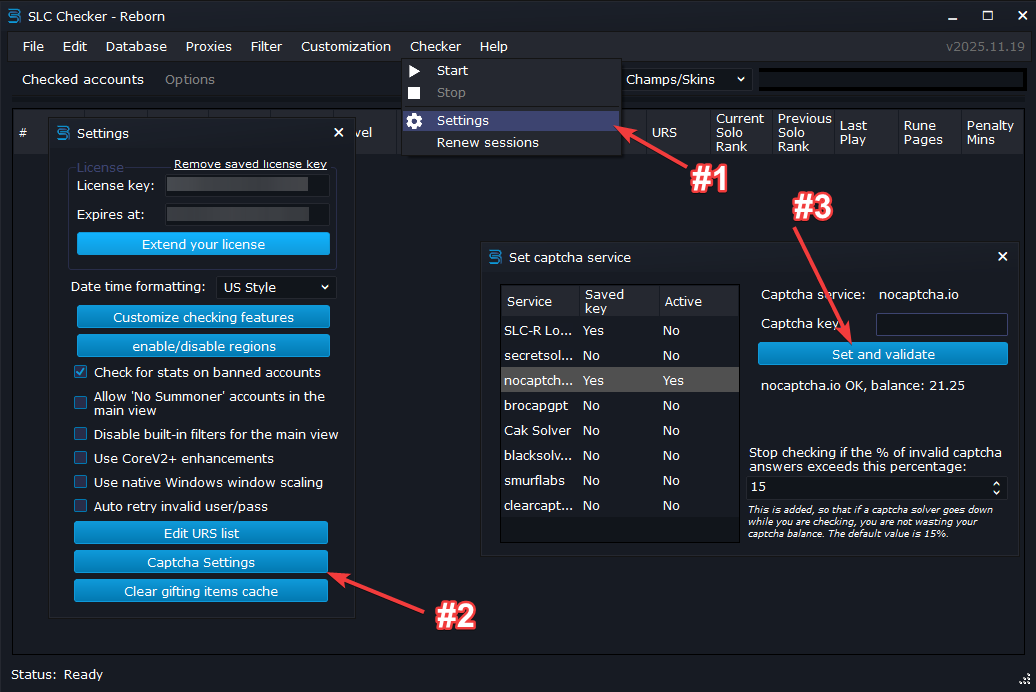1036x692 pixels.
Task: Enable Use native Windows window scaling
Action: click(81, 482)
